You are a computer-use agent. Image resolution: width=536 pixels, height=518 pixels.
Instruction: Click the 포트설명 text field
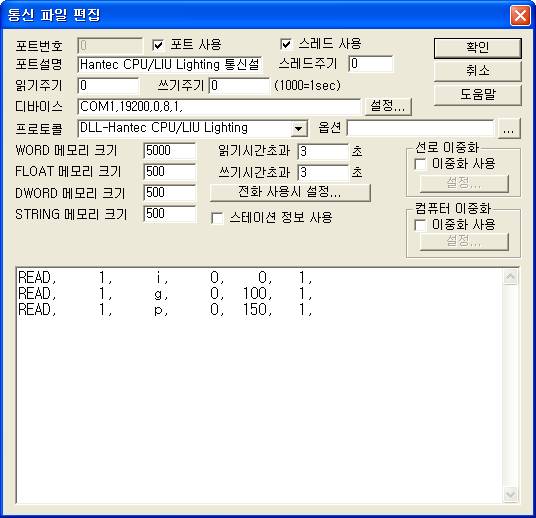click(170, 65)
